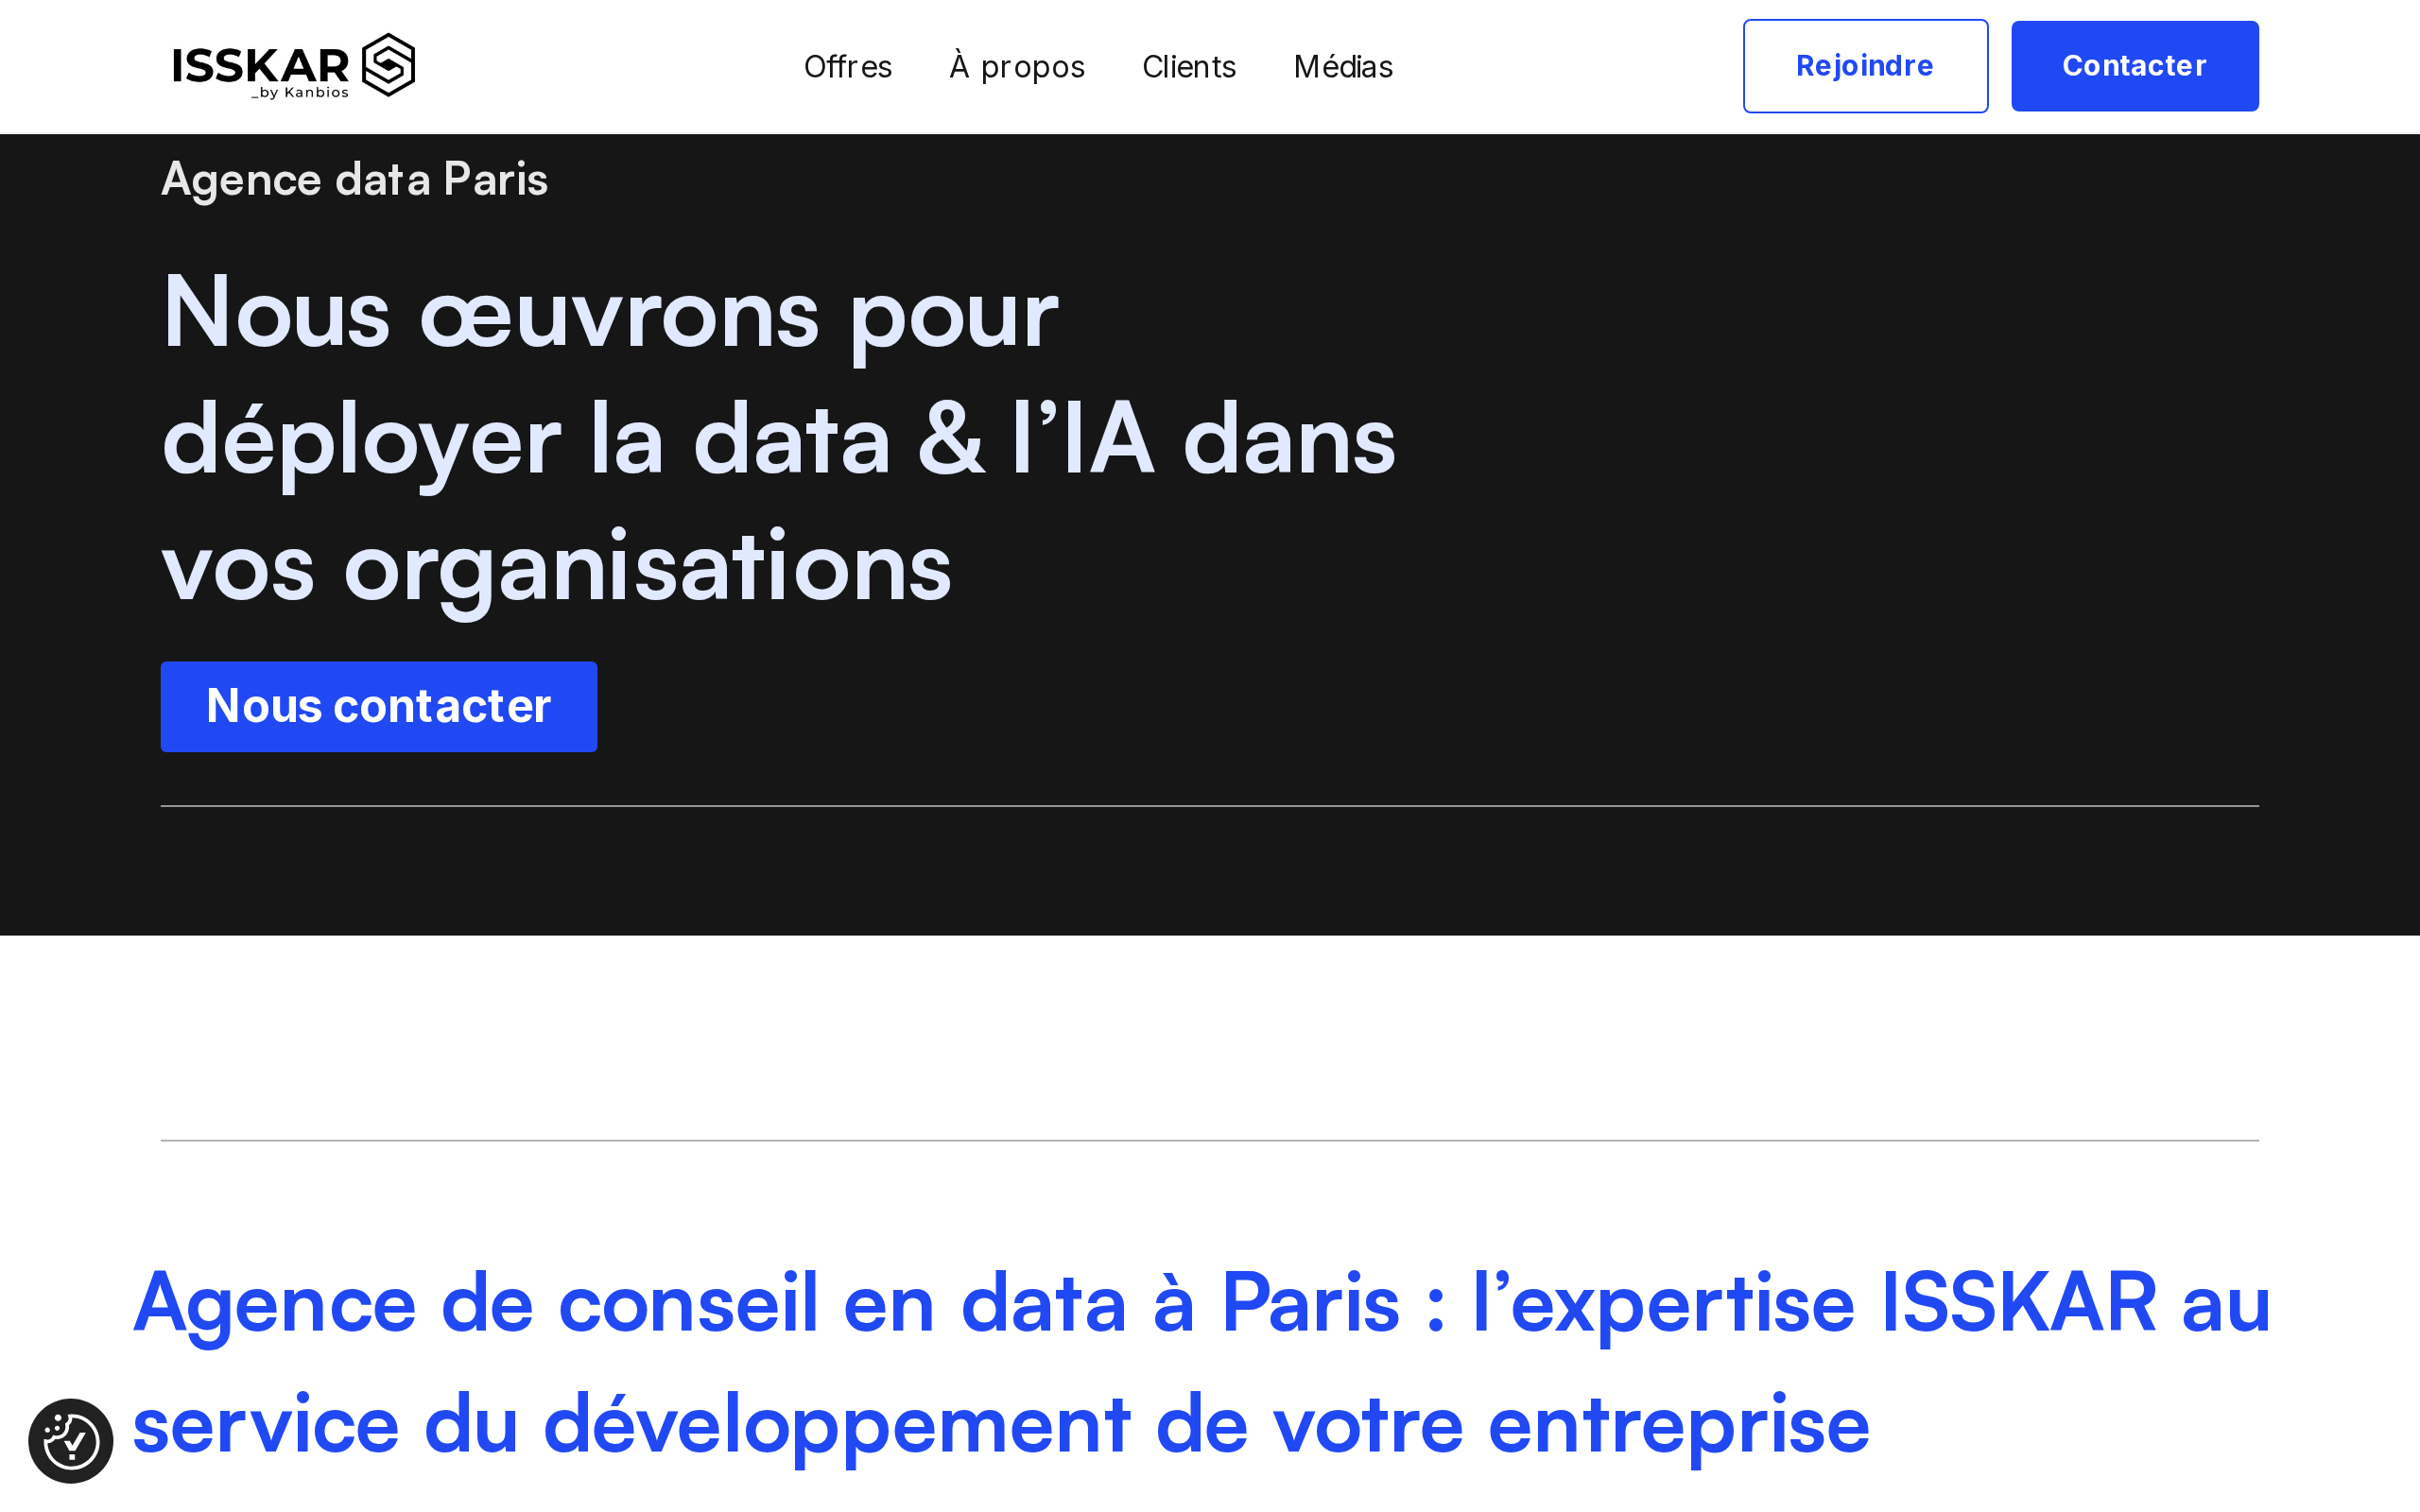Go to the Clients page
This screenshot has width=2420, height=1512.
pyautogui.click(x=1189, y=66)
